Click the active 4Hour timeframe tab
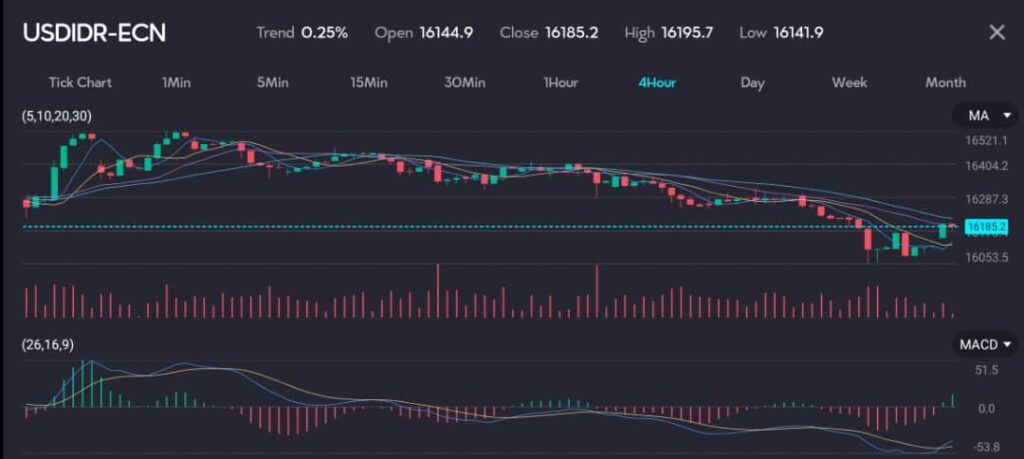Image resolution: width=1024 pixels, height=459 pixels. 657,82
